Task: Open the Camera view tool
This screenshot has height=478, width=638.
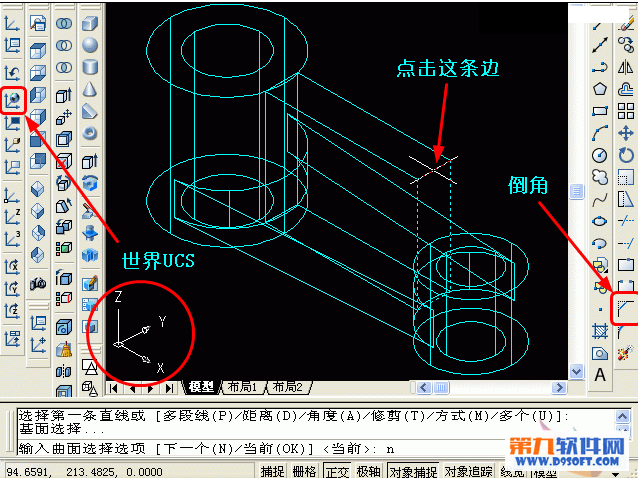Action: point(38,283)
